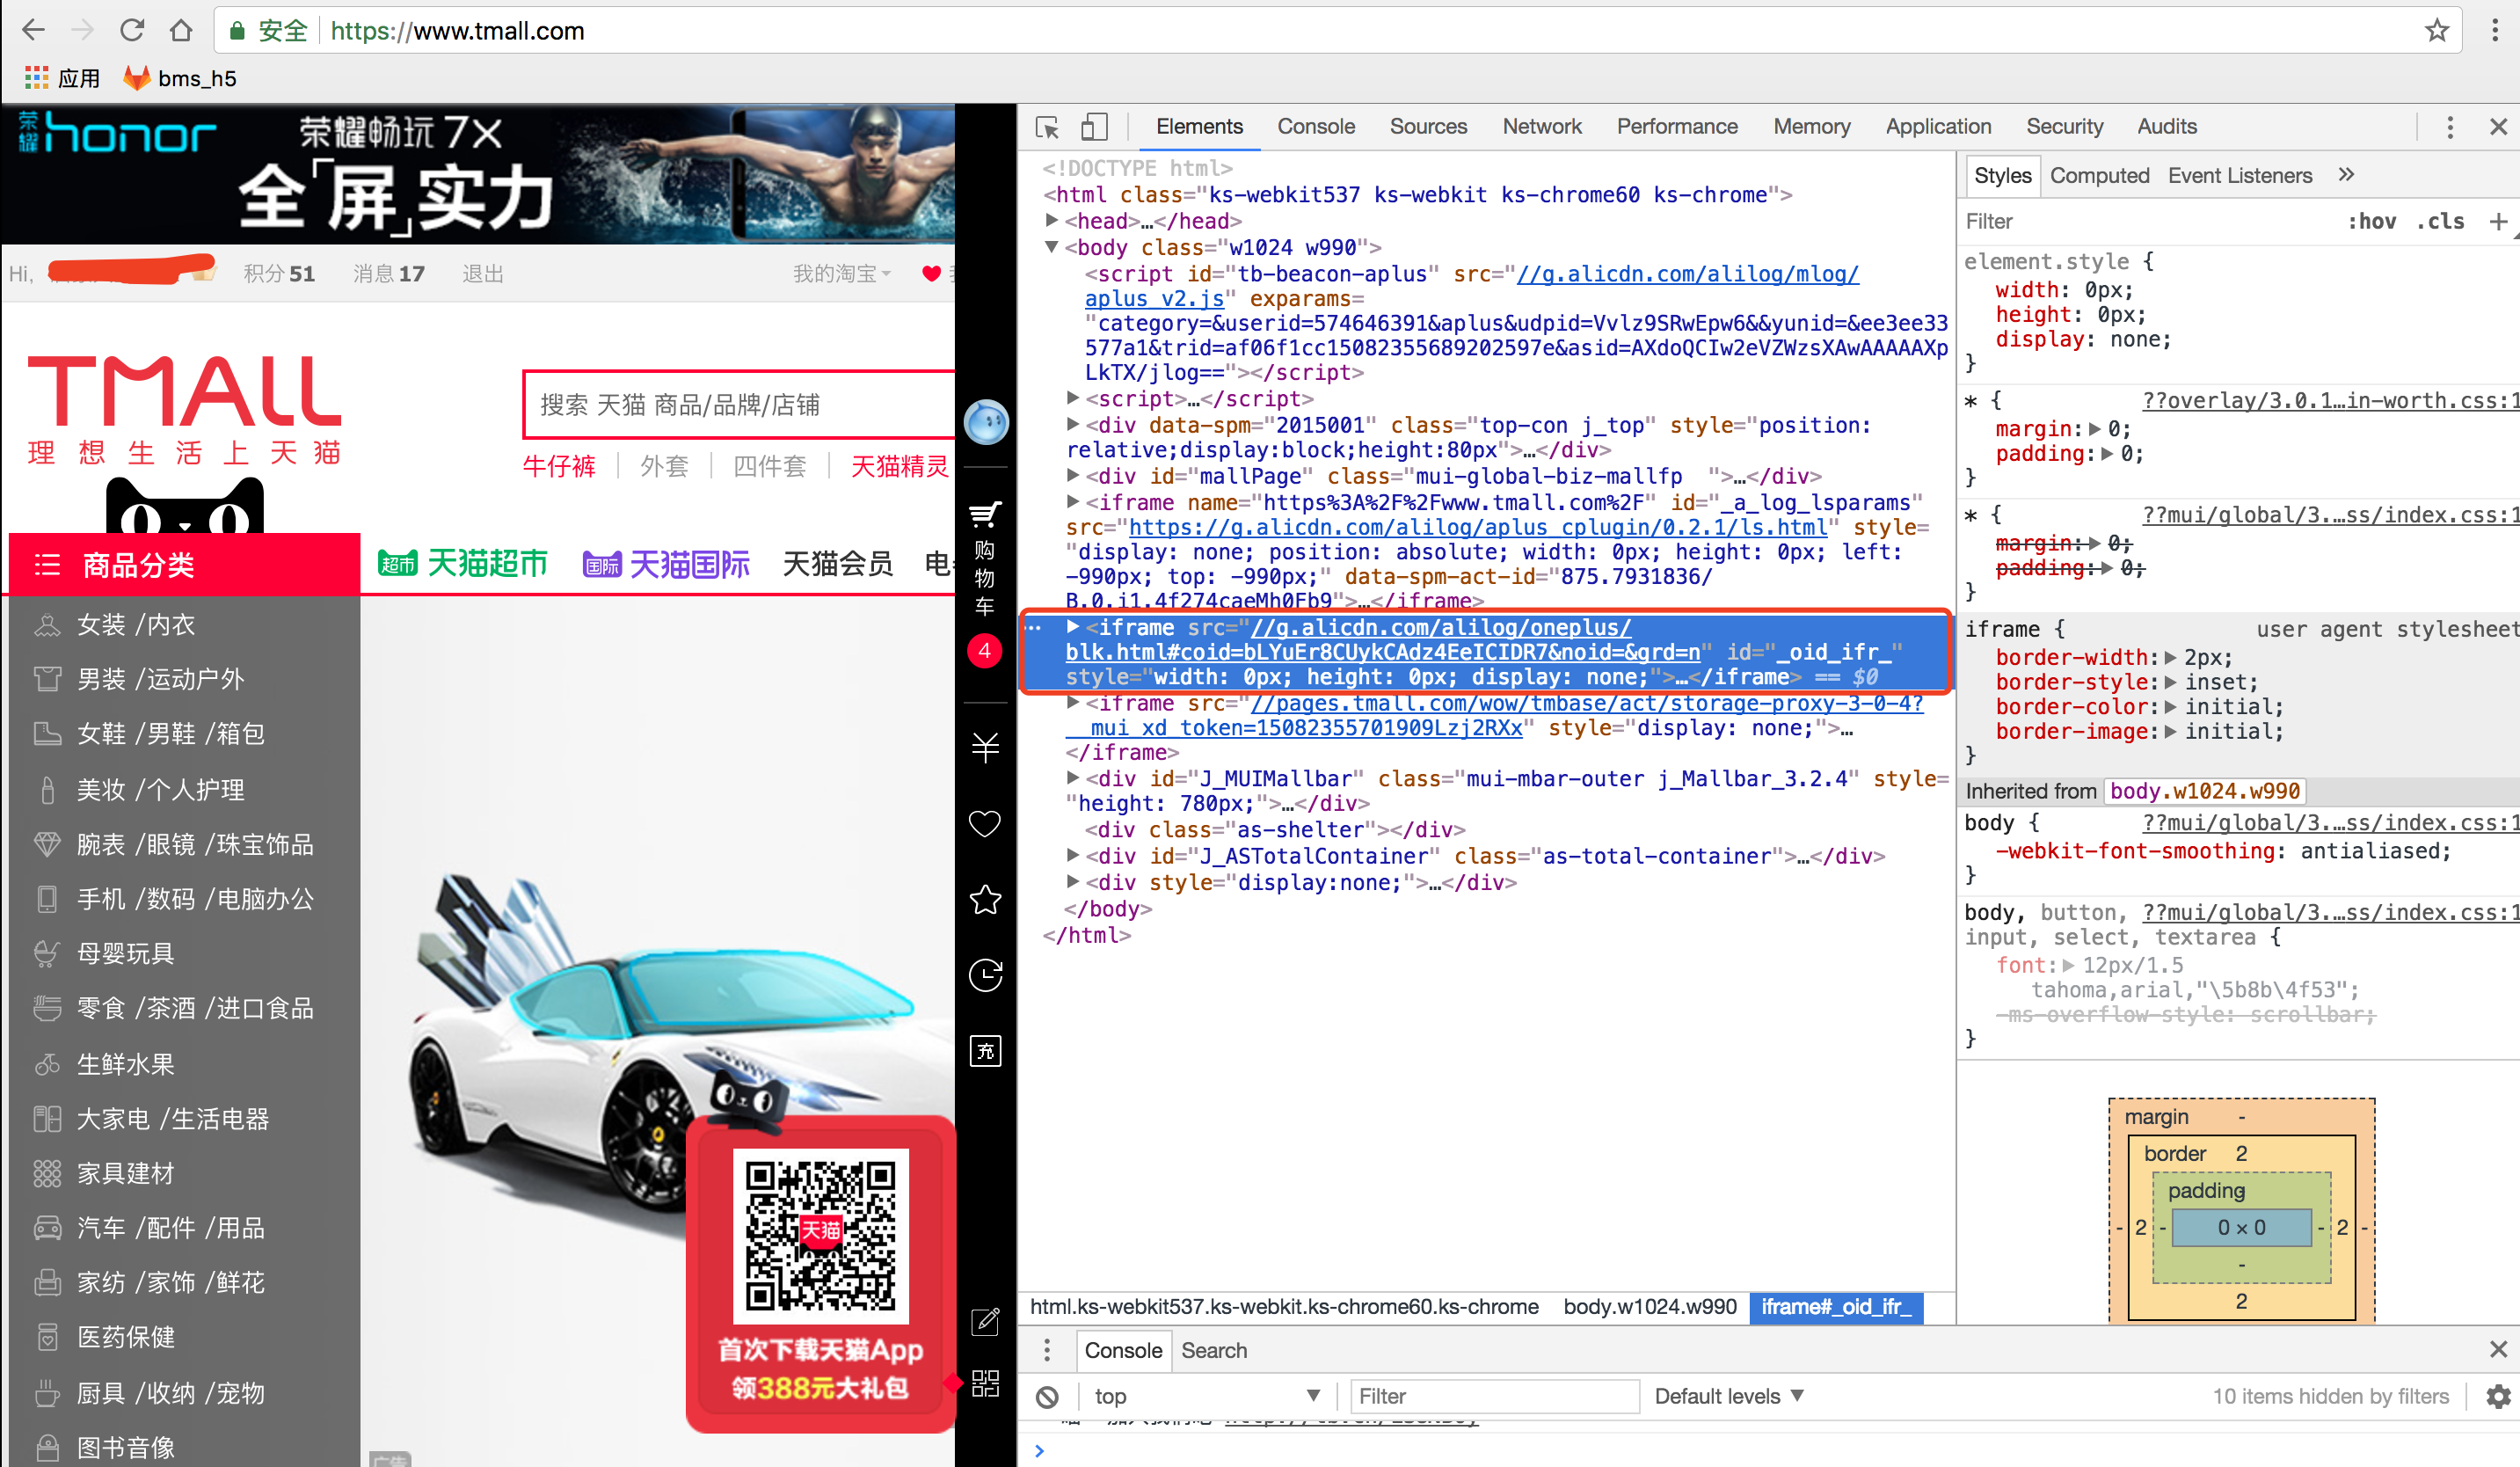
Task: Click the star collection sidebar icon
Action: 985,899
